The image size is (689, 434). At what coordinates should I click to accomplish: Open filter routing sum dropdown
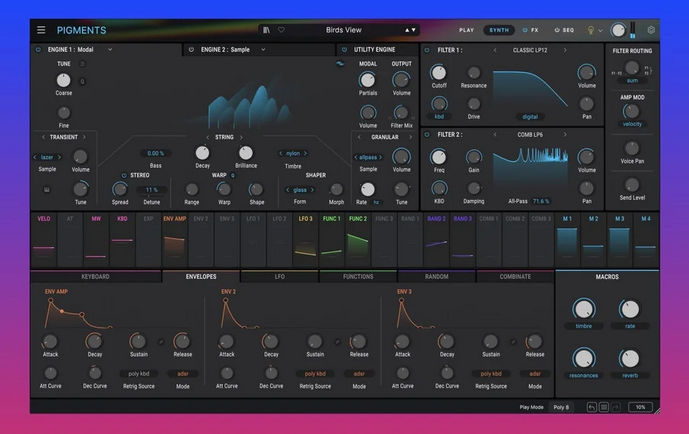(x=632, y=81)
